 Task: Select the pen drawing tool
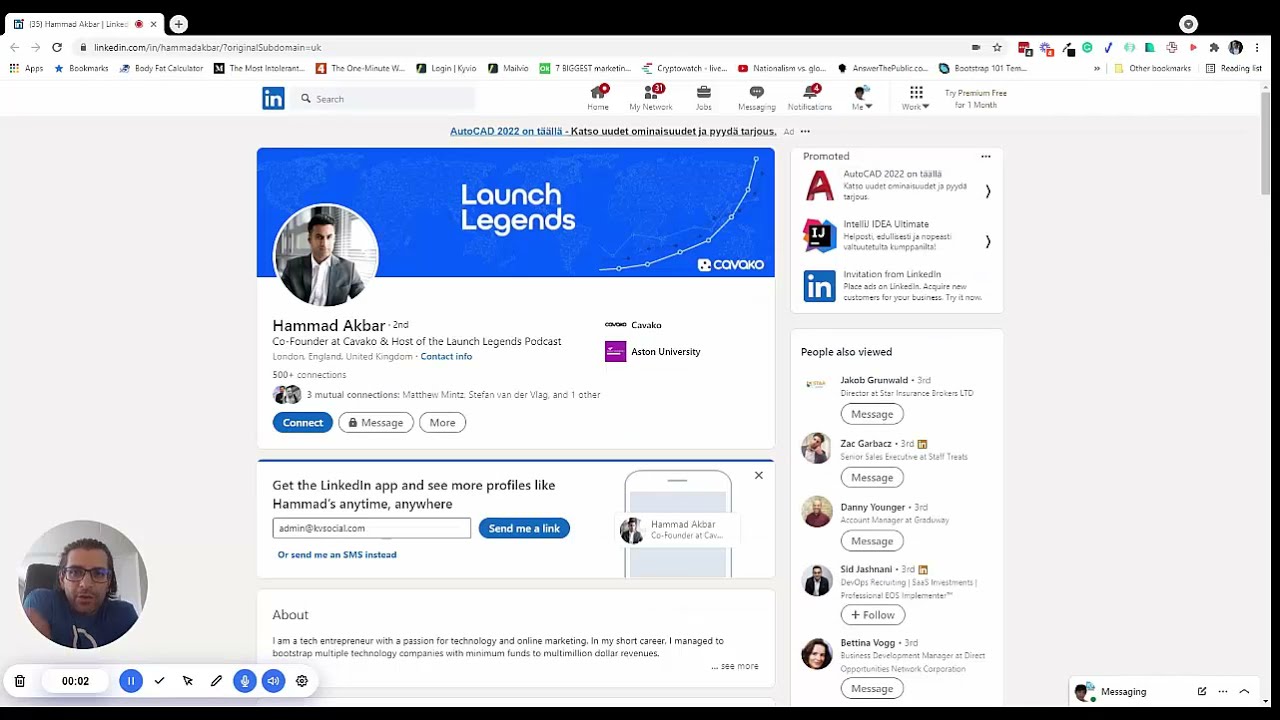(x=216, y=681)
